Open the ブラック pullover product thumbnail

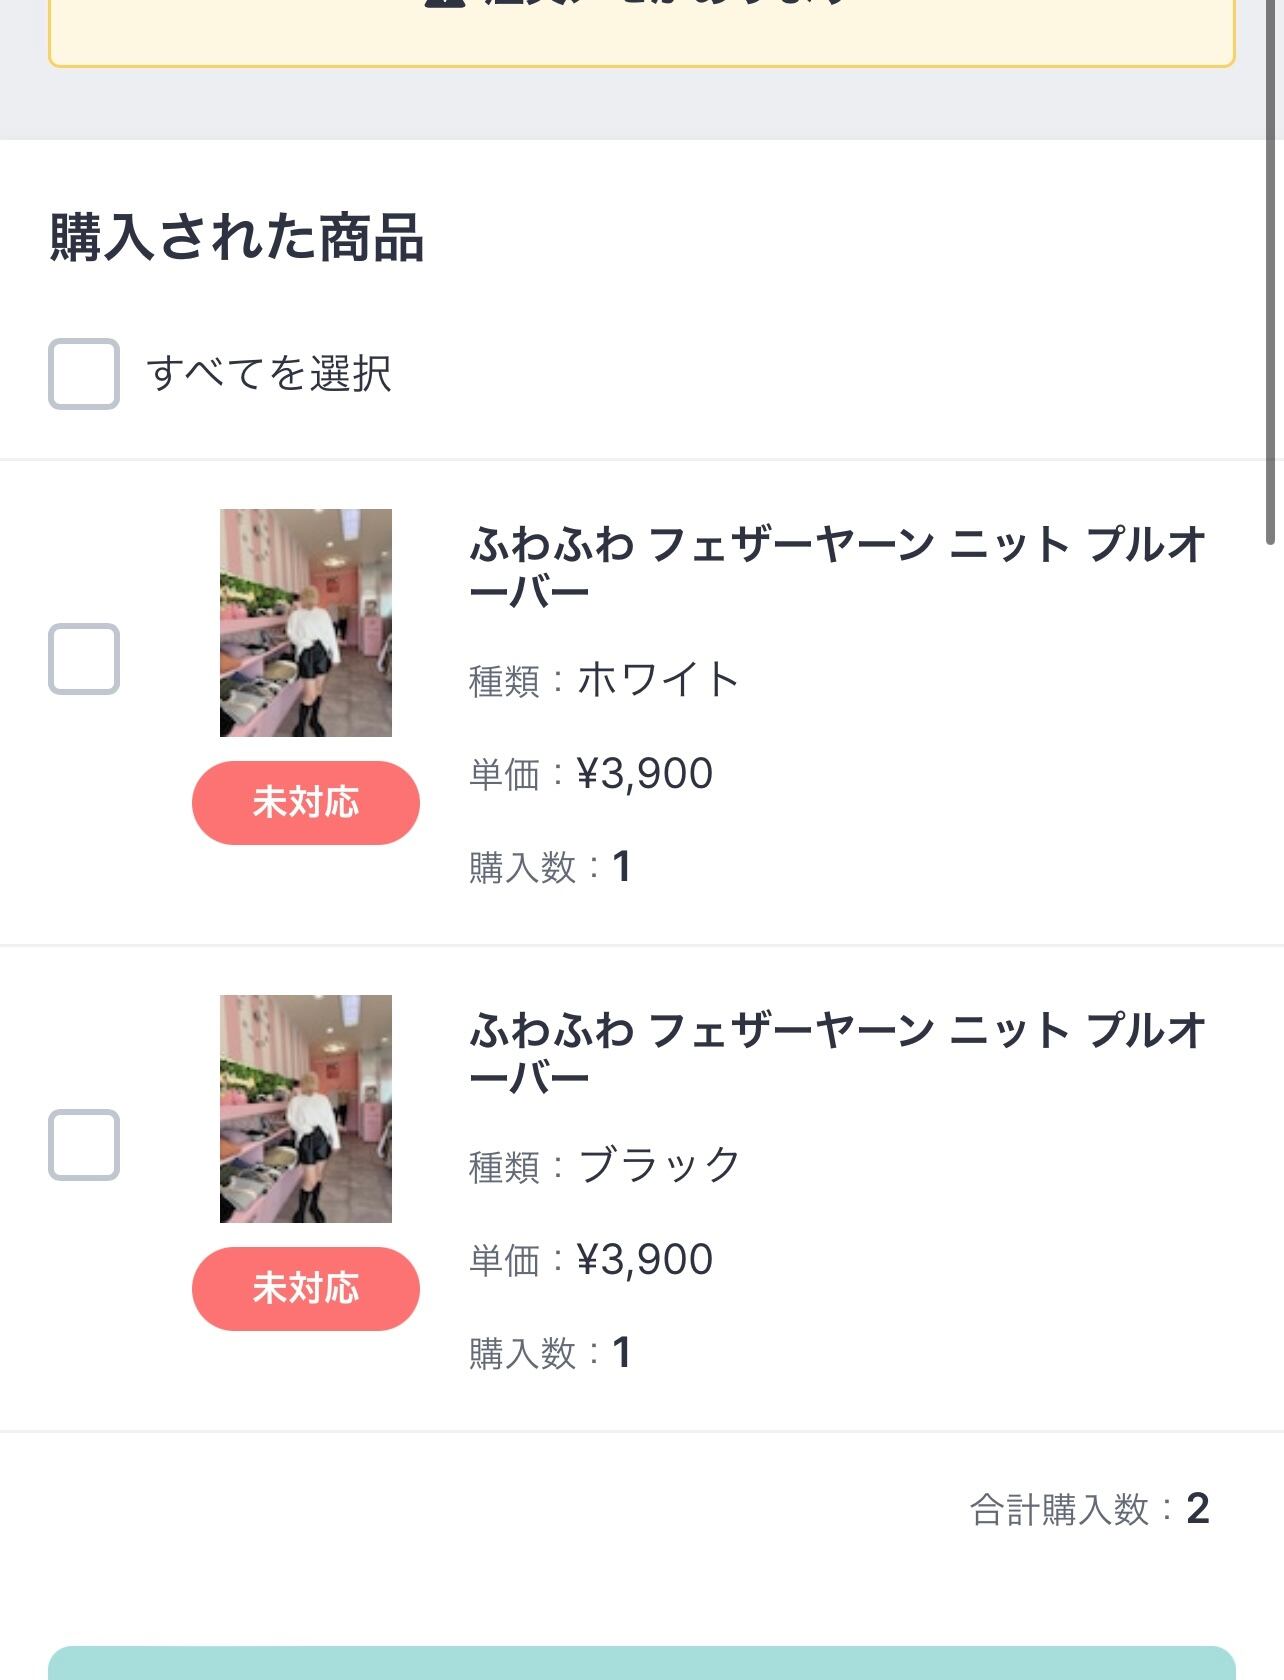pos(306,1109)
